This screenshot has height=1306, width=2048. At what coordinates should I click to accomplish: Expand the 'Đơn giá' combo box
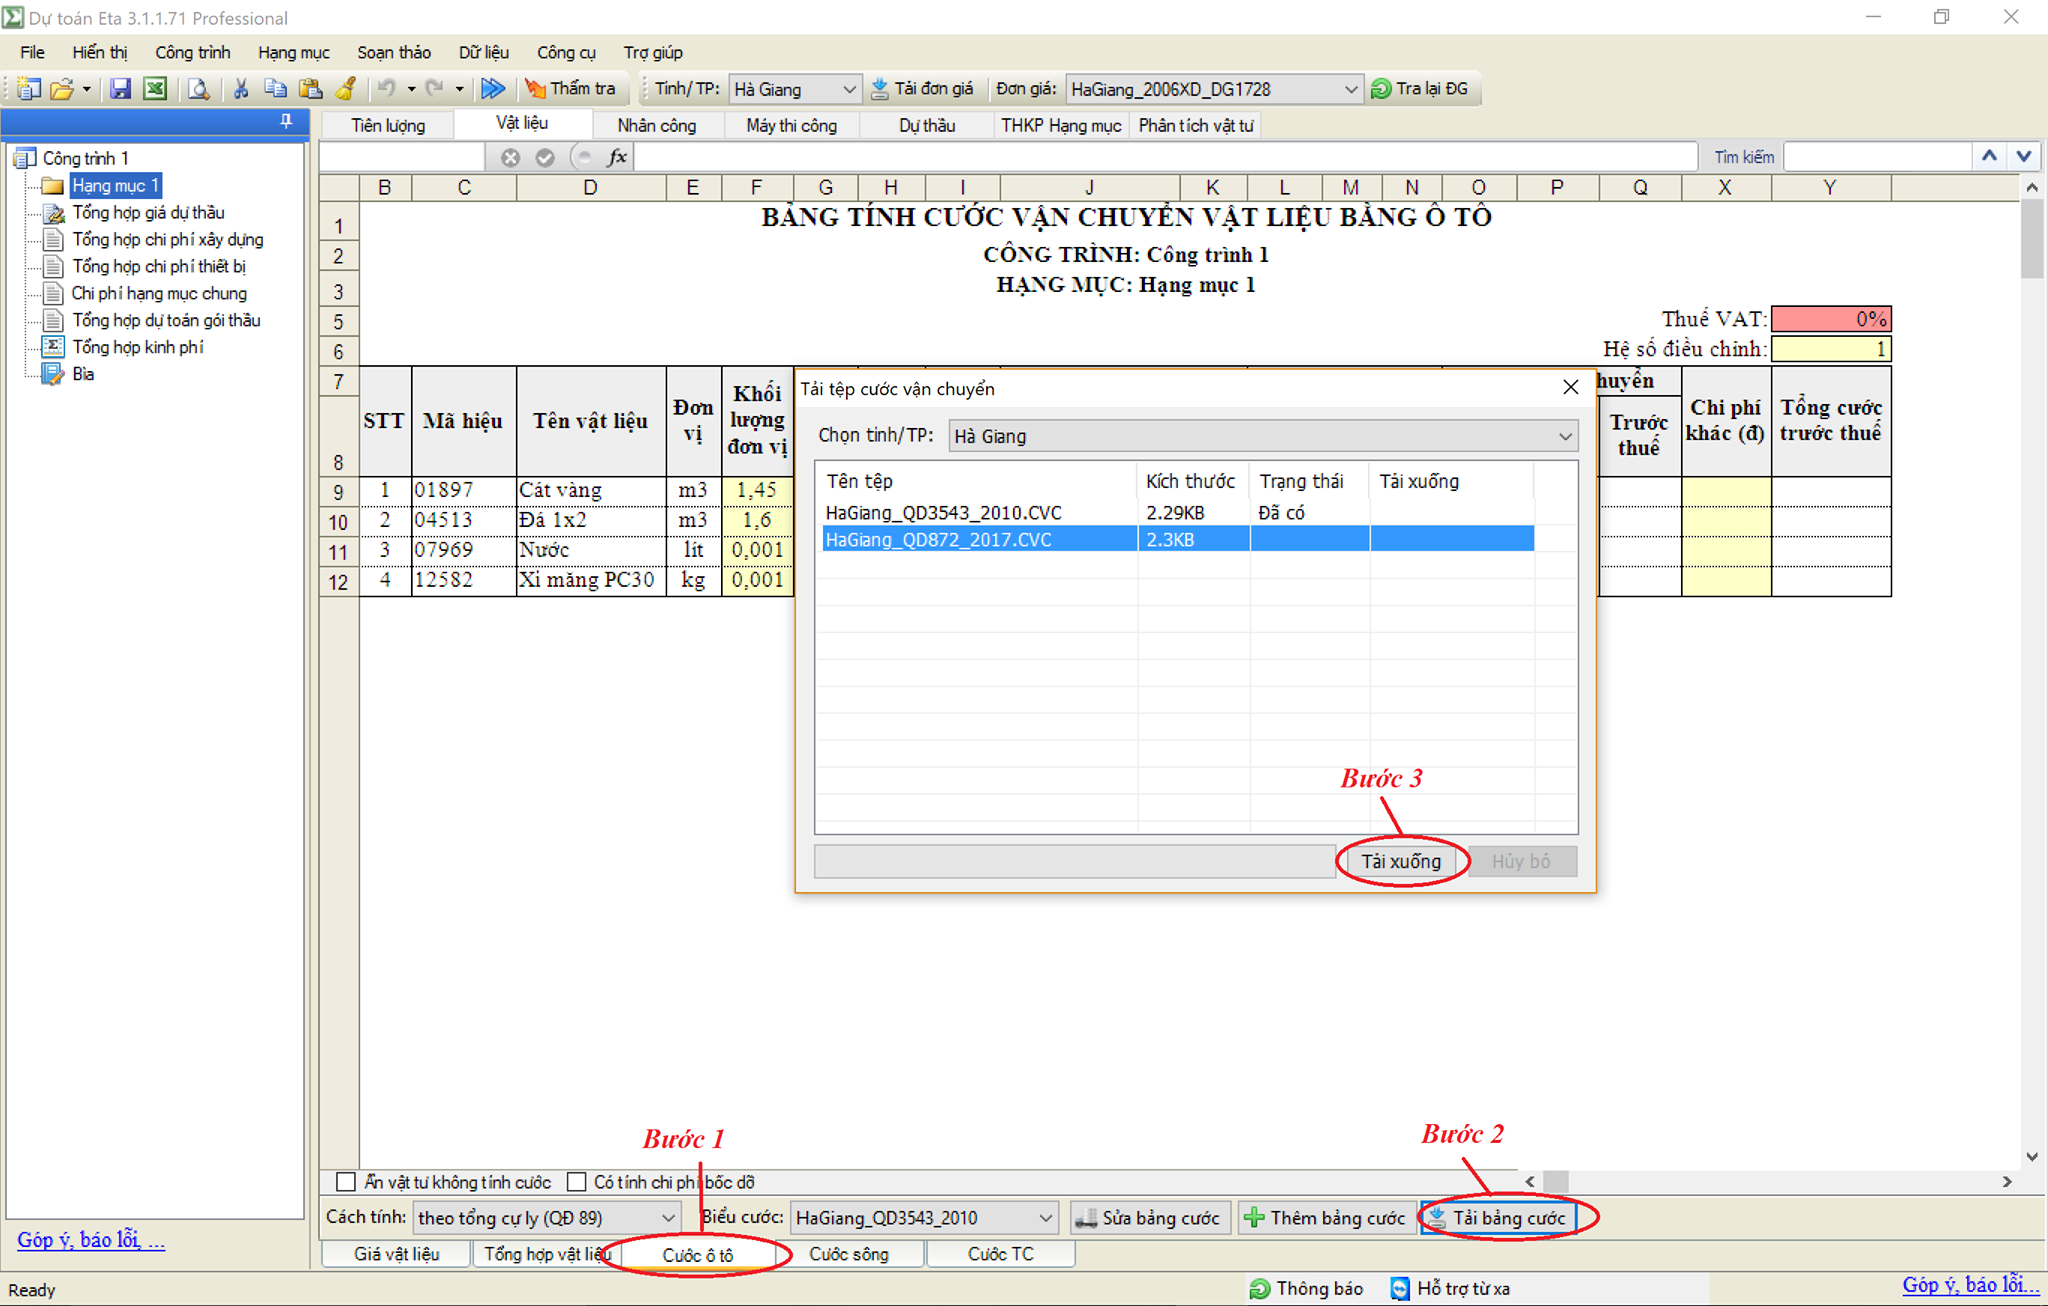(x=1350, y=89)
